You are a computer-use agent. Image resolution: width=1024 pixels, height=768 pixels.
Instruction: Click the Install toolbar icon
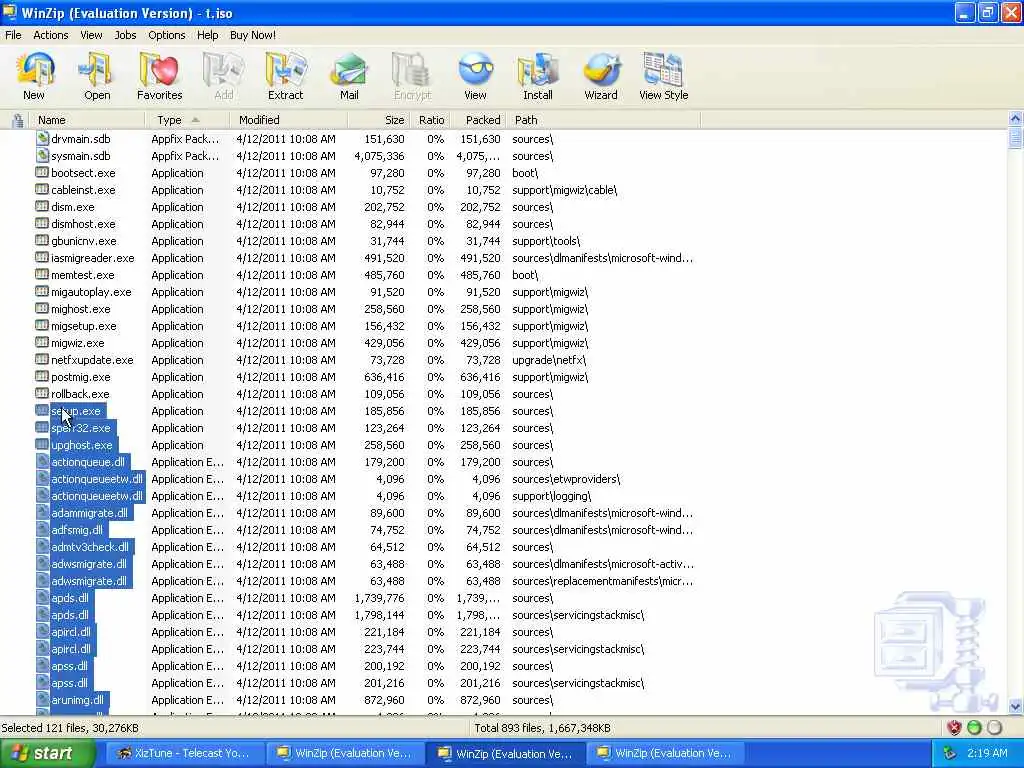538,69
